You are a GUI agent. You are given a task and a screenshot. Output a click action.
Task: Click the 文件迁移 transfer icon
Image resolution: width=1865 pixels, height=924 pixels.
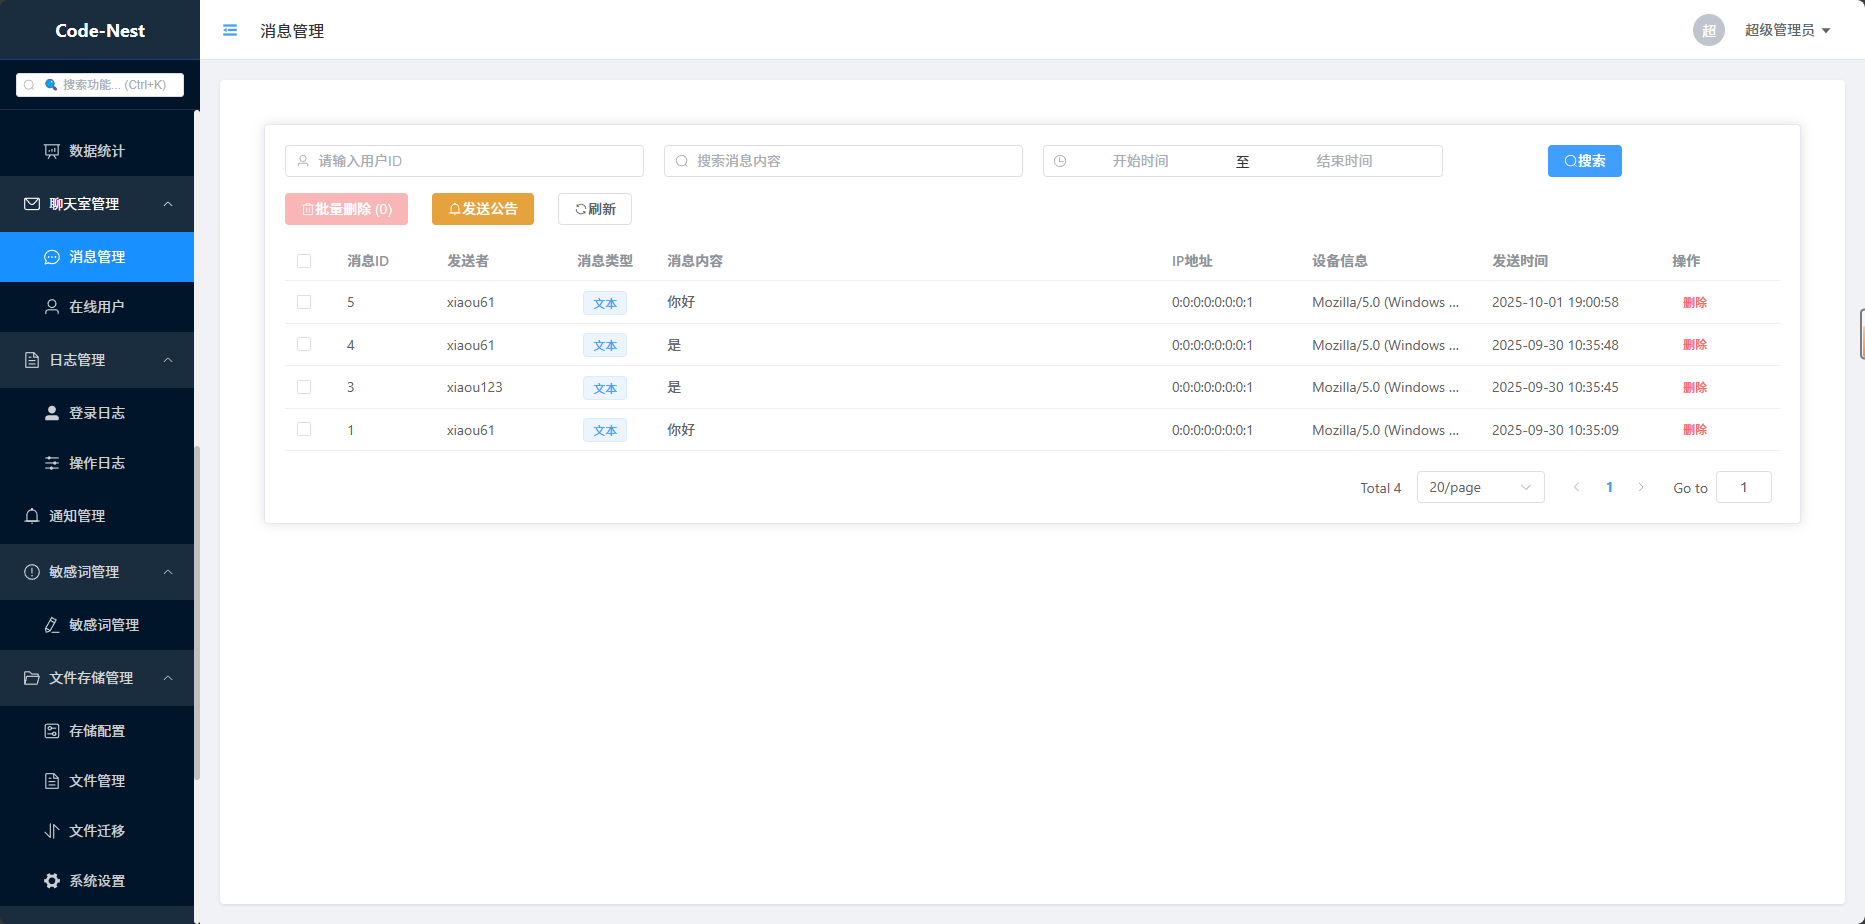[52, 831]
